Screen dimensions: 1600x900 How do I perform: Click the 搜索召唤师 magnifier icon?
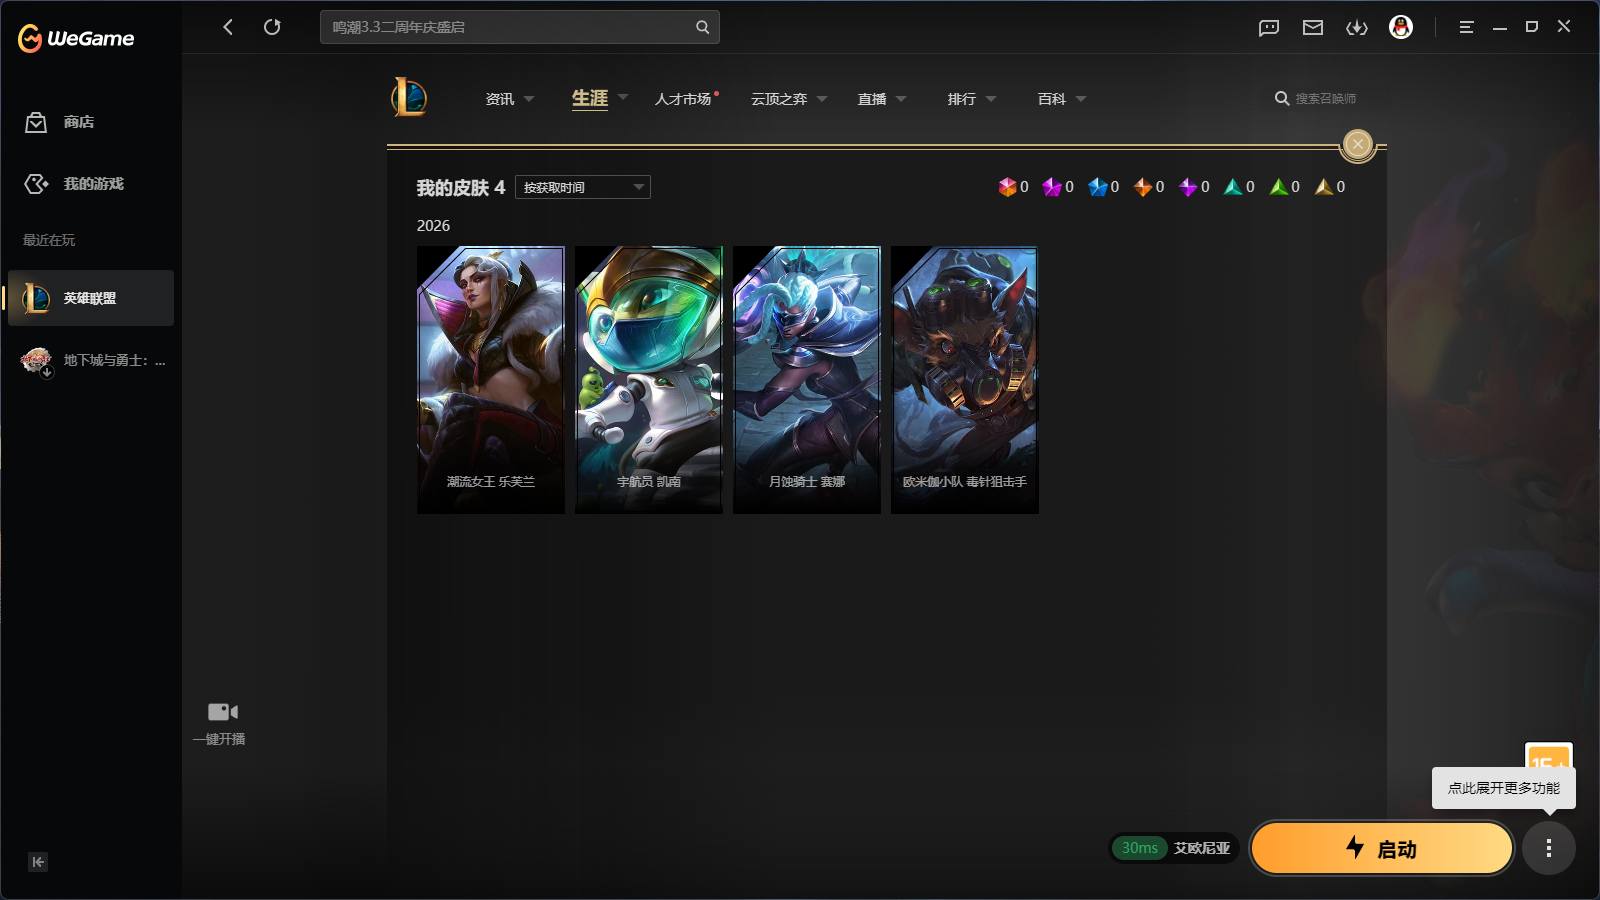click(x=1282, y=98)
